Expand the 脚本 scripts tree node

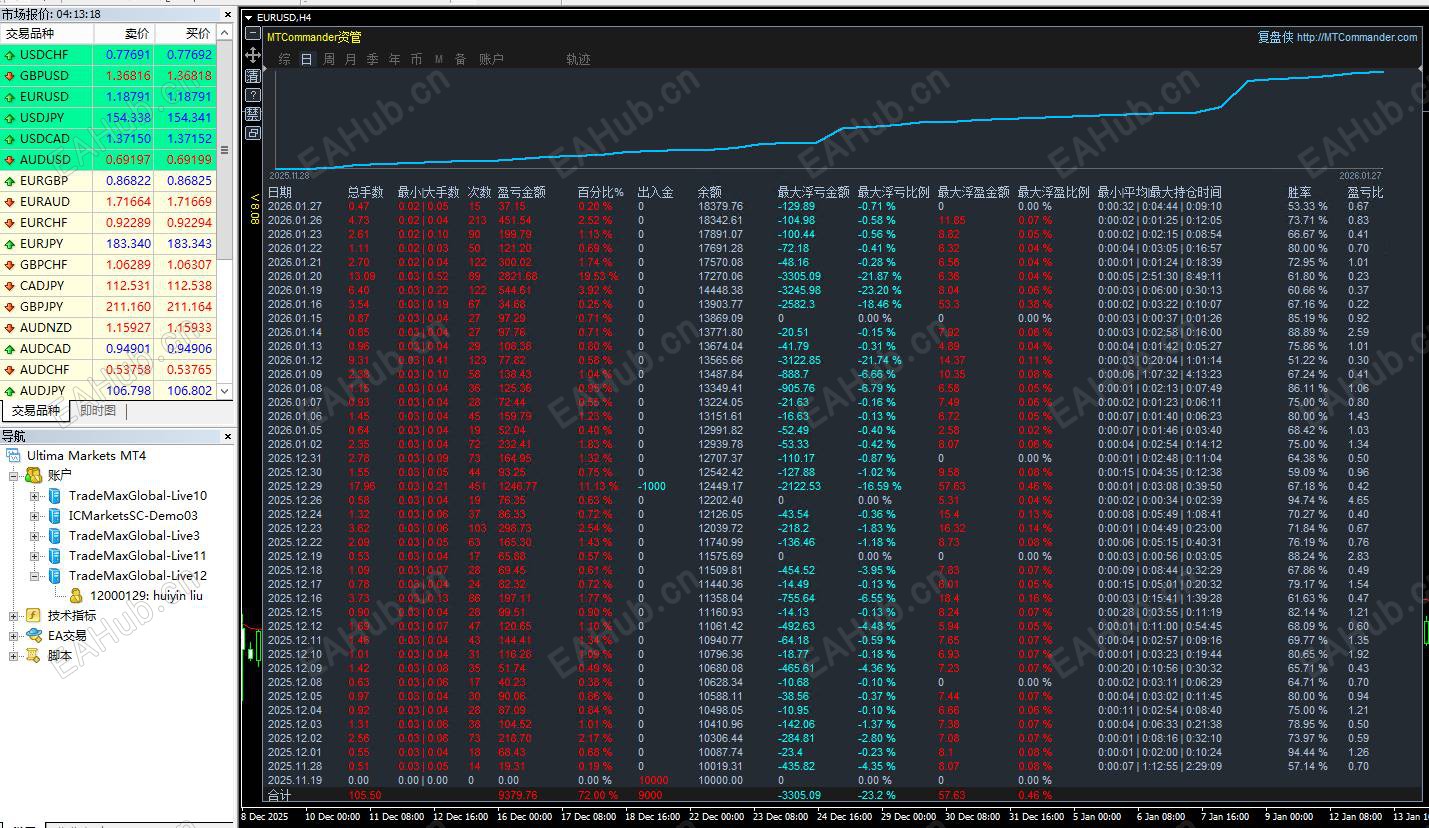[x=14, y=656]
